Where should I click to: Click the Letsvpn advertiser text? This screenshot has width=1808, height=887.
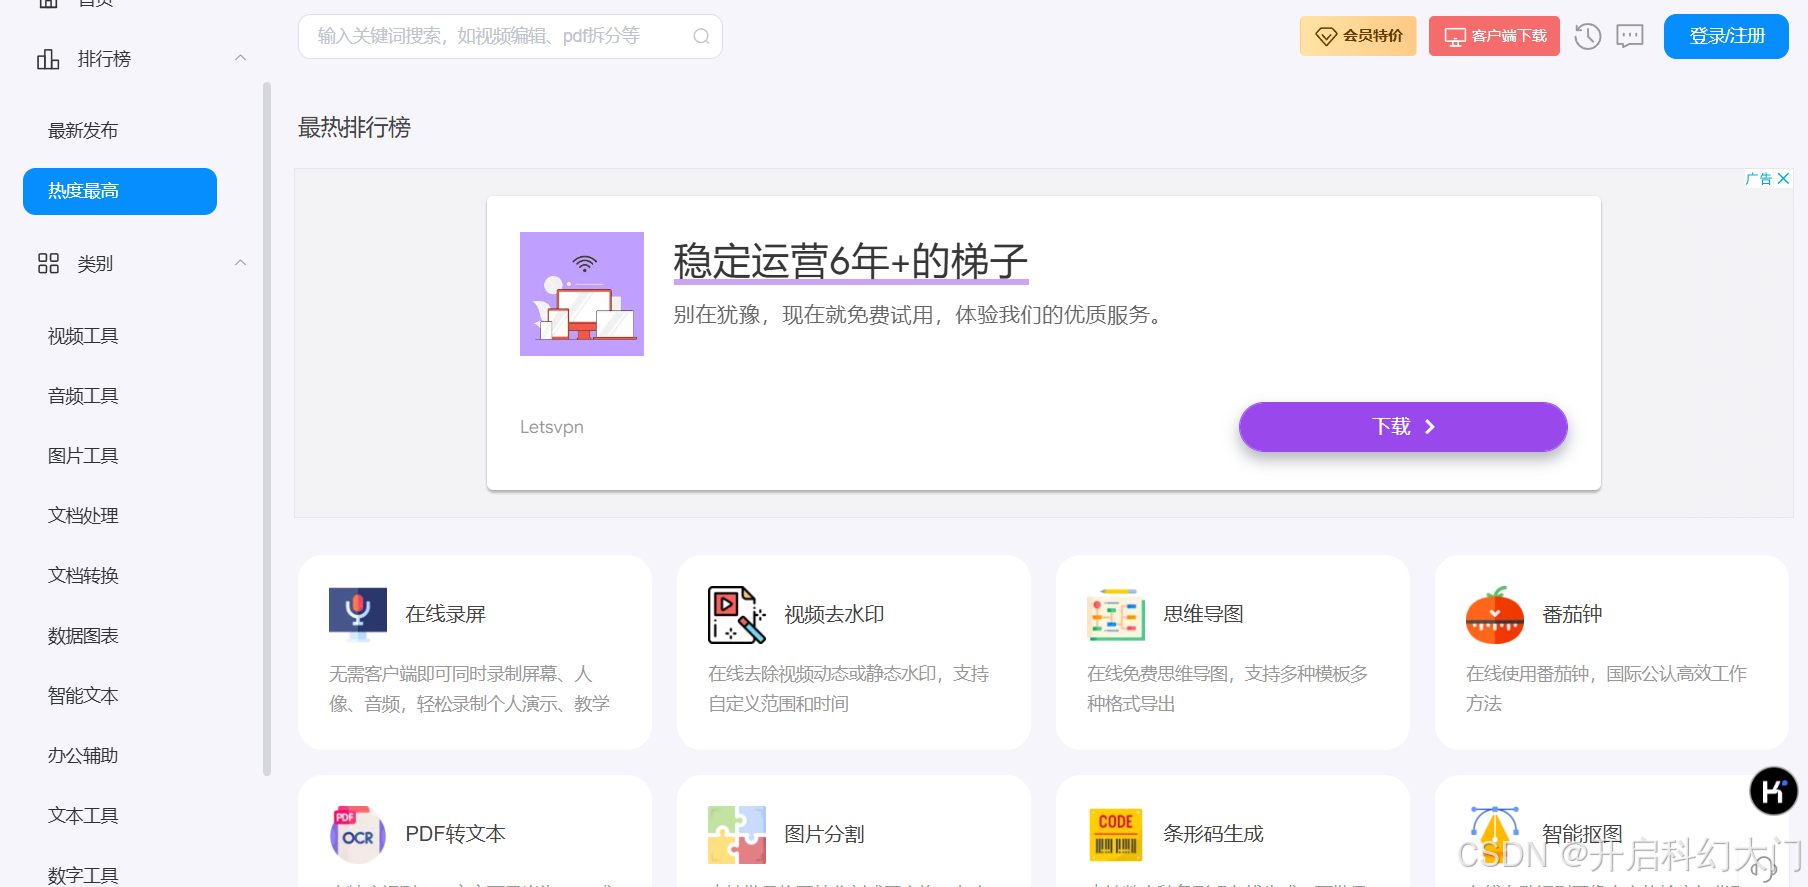(552, 427)
